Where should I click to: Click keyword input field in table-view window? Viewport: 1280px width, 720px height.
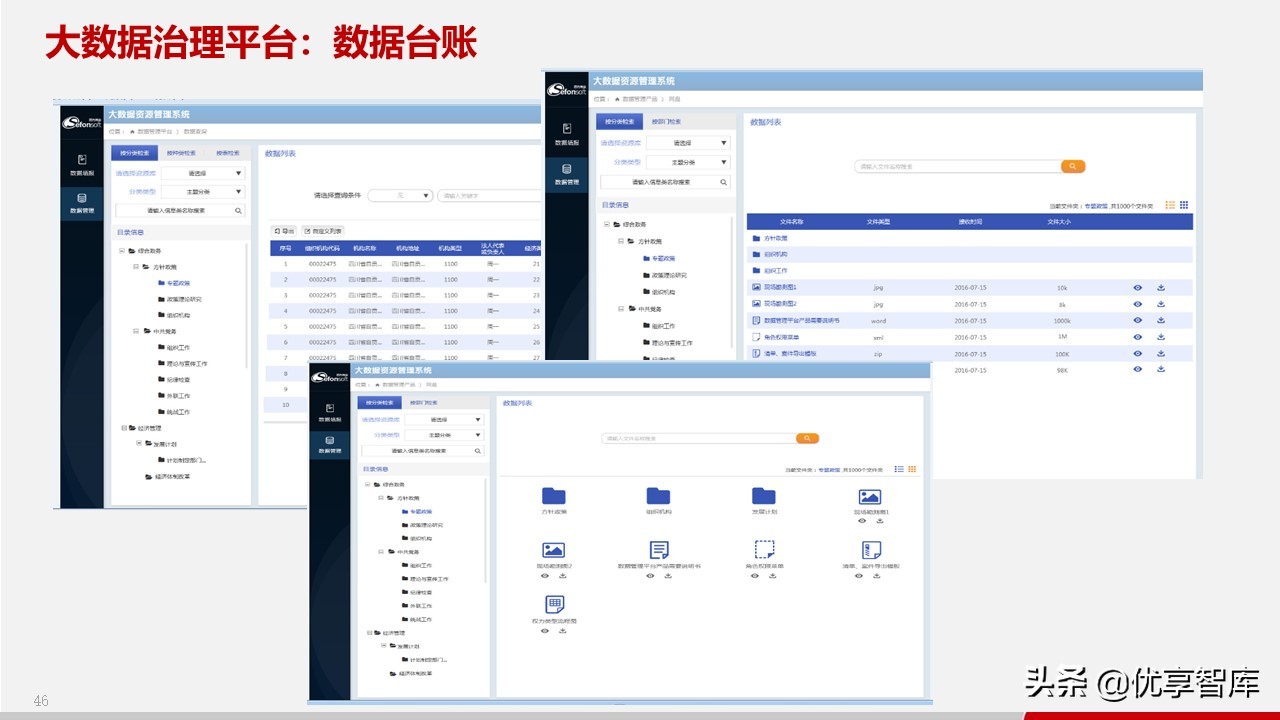(x=490, y=196)
